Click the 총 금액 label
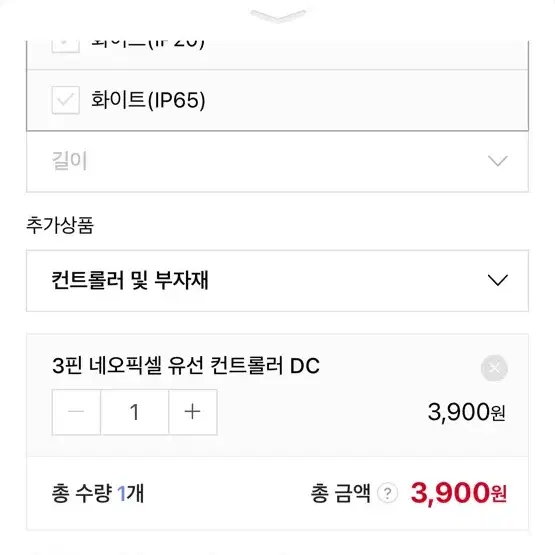The height and width of the screenshot is (555, 555). pyautogui.click(x=341, y=493)
